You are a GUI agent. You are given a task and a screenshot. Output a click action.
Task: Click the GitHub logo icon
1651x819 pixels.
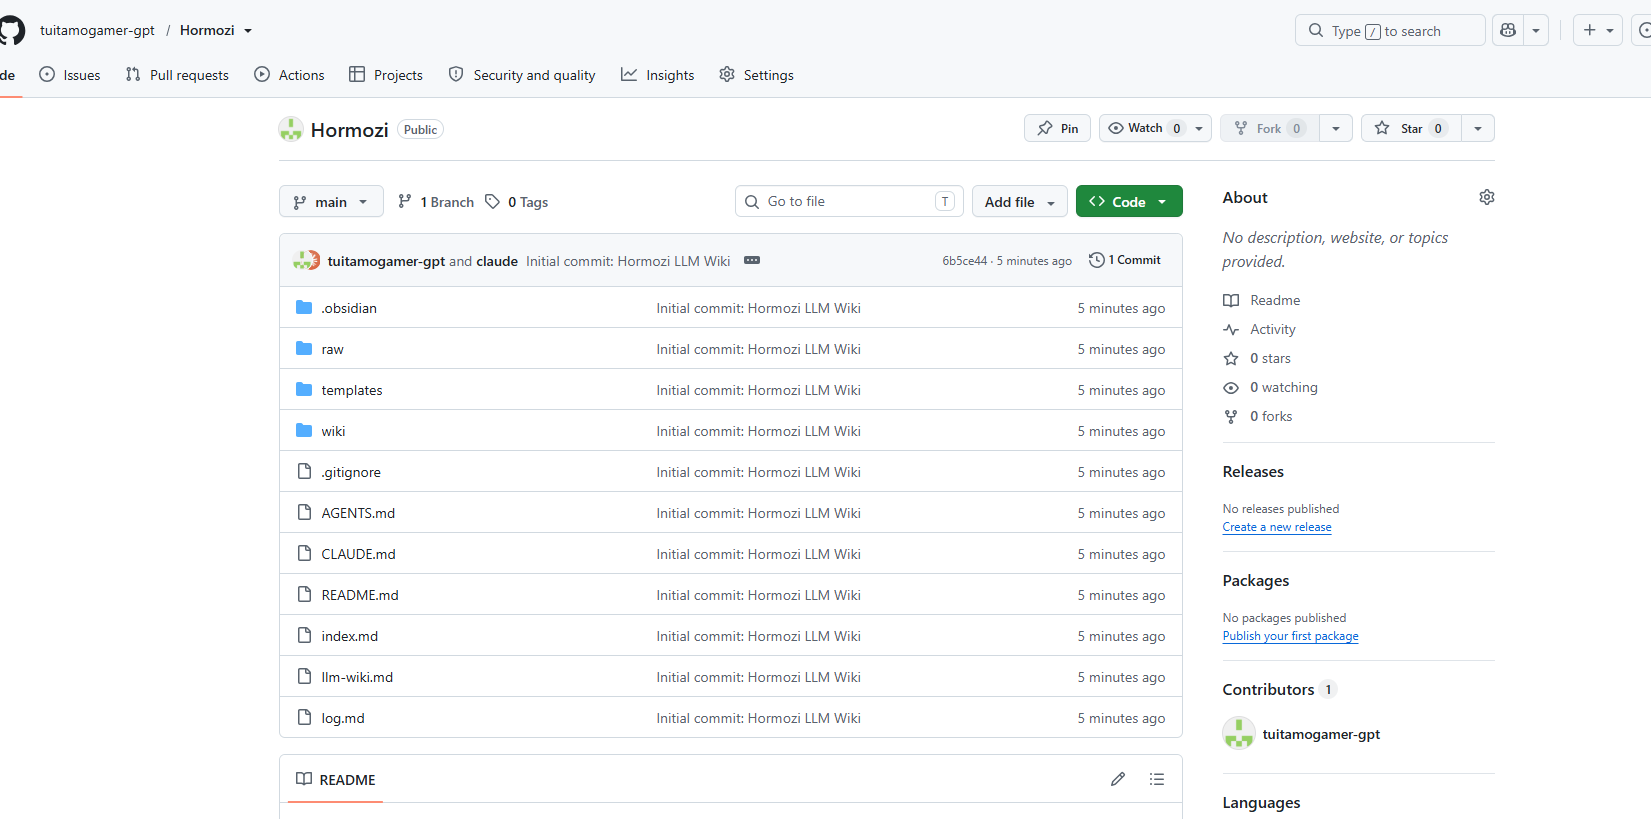tap(11, 30)
